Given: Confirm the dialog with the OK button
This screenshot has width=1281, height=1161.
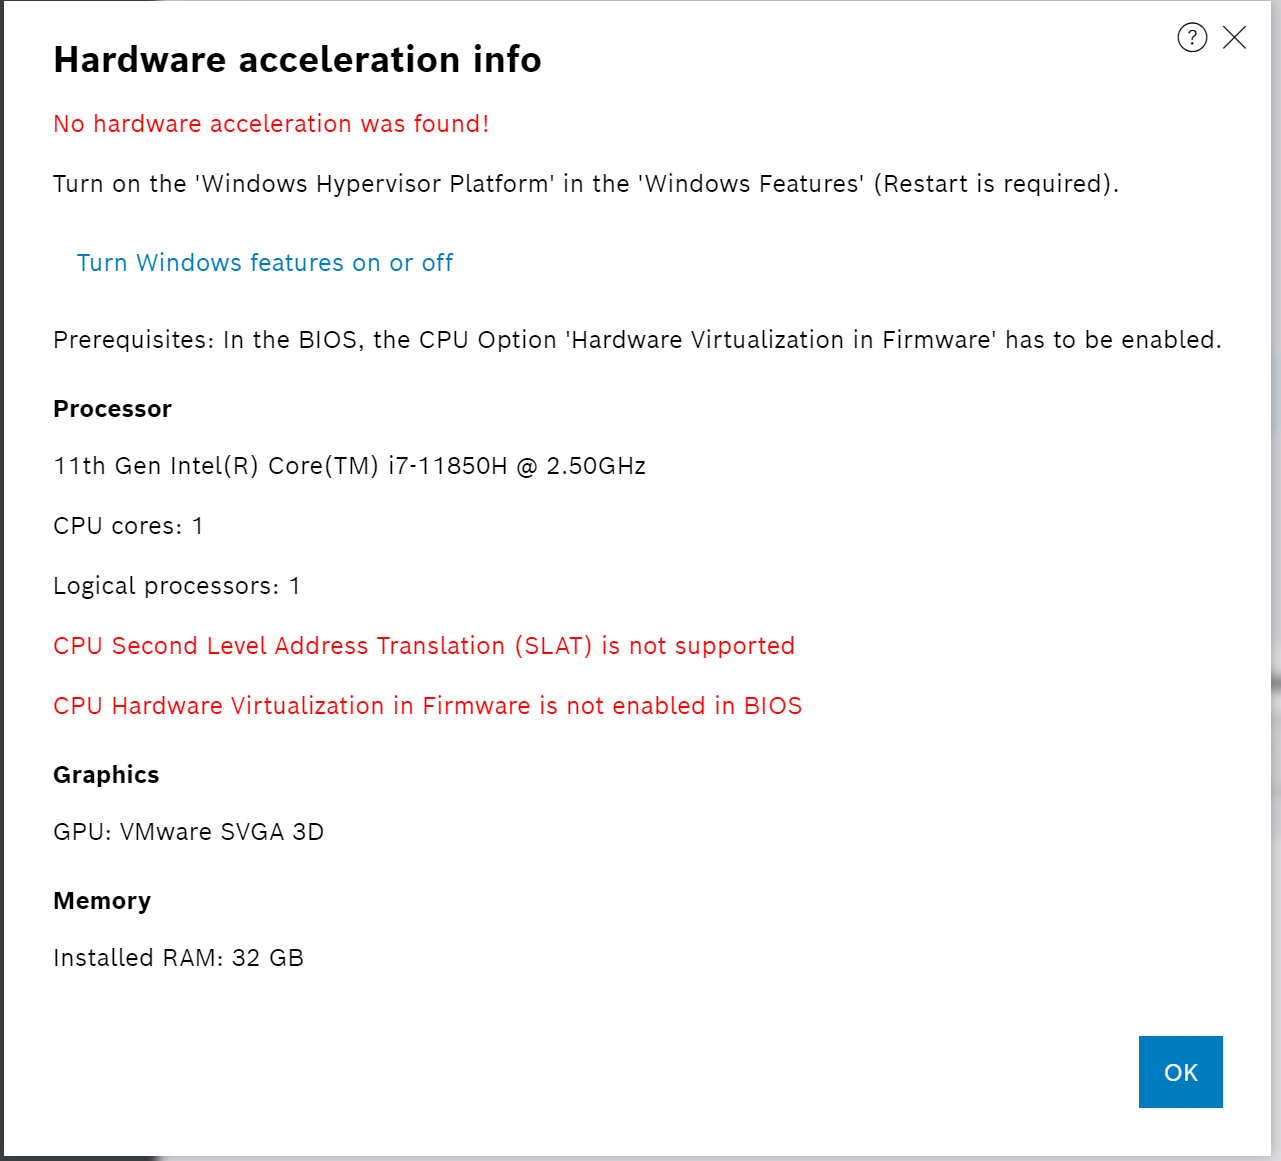Looking at the screenshot, I should tap(1180, 1072).
